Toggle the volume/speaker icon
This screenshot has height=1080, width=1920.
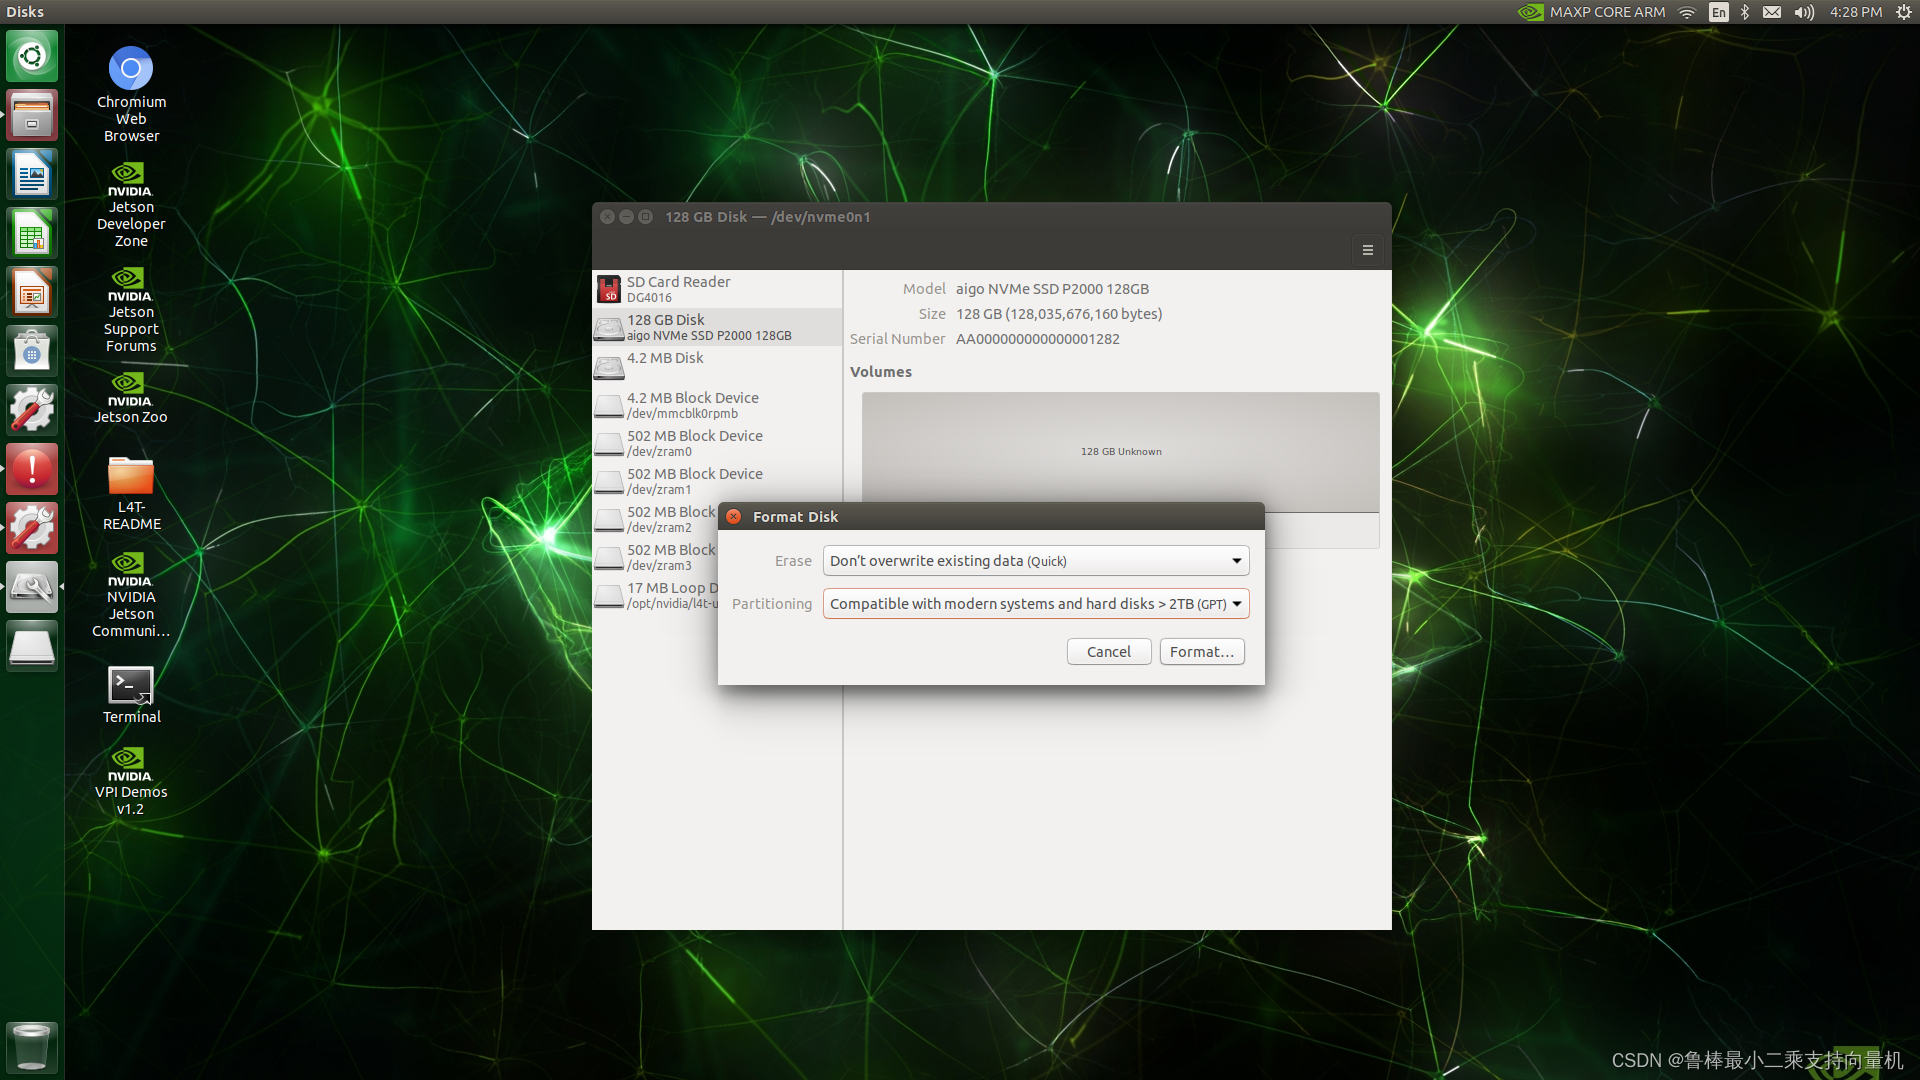click(1807, 13)
